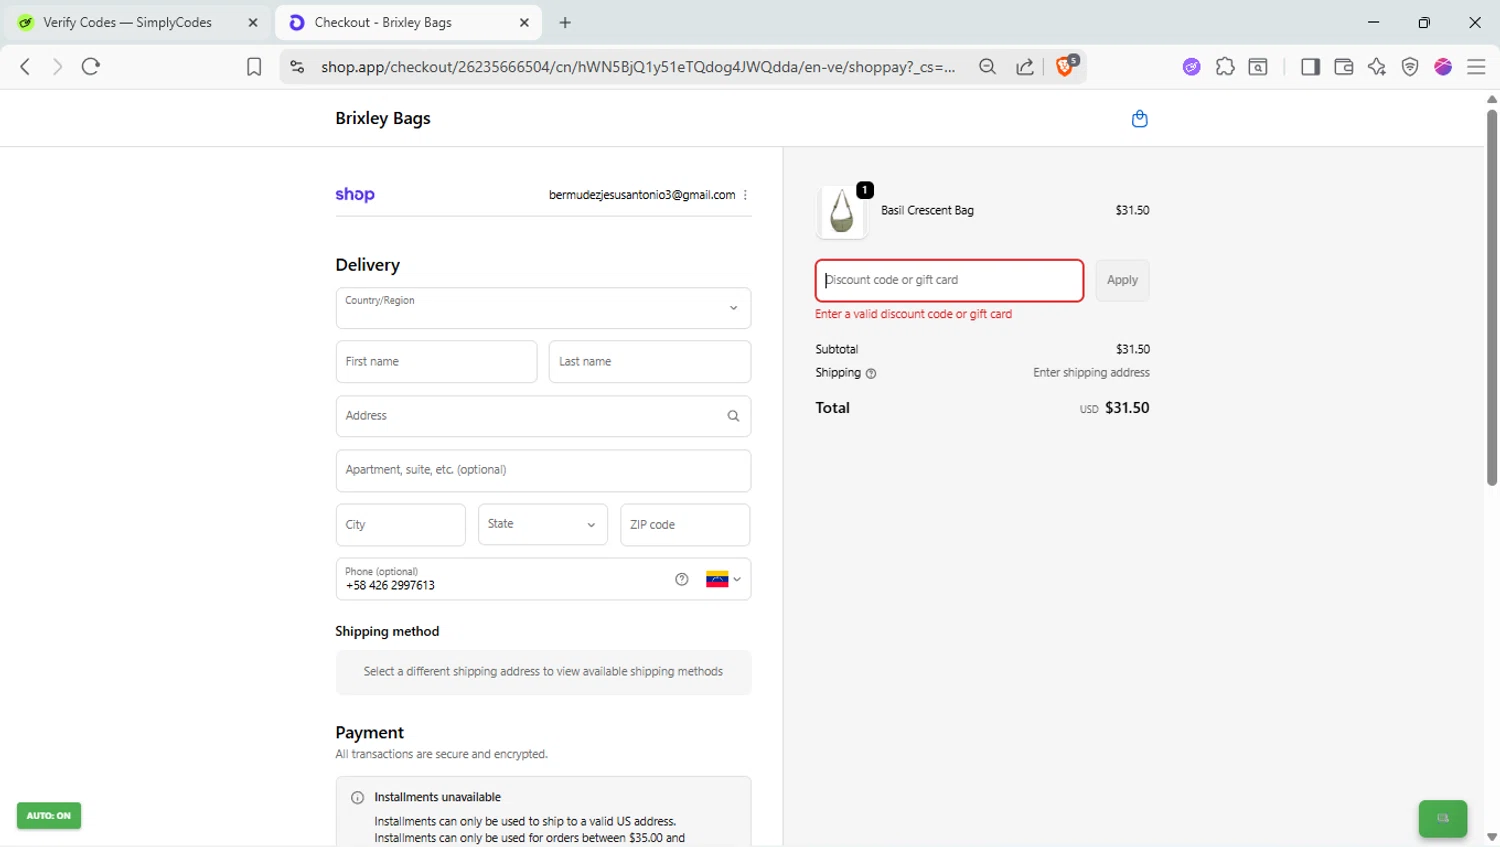Open the browser hamburger menu
1500x847 pixels.
[x=1476, y=67]
